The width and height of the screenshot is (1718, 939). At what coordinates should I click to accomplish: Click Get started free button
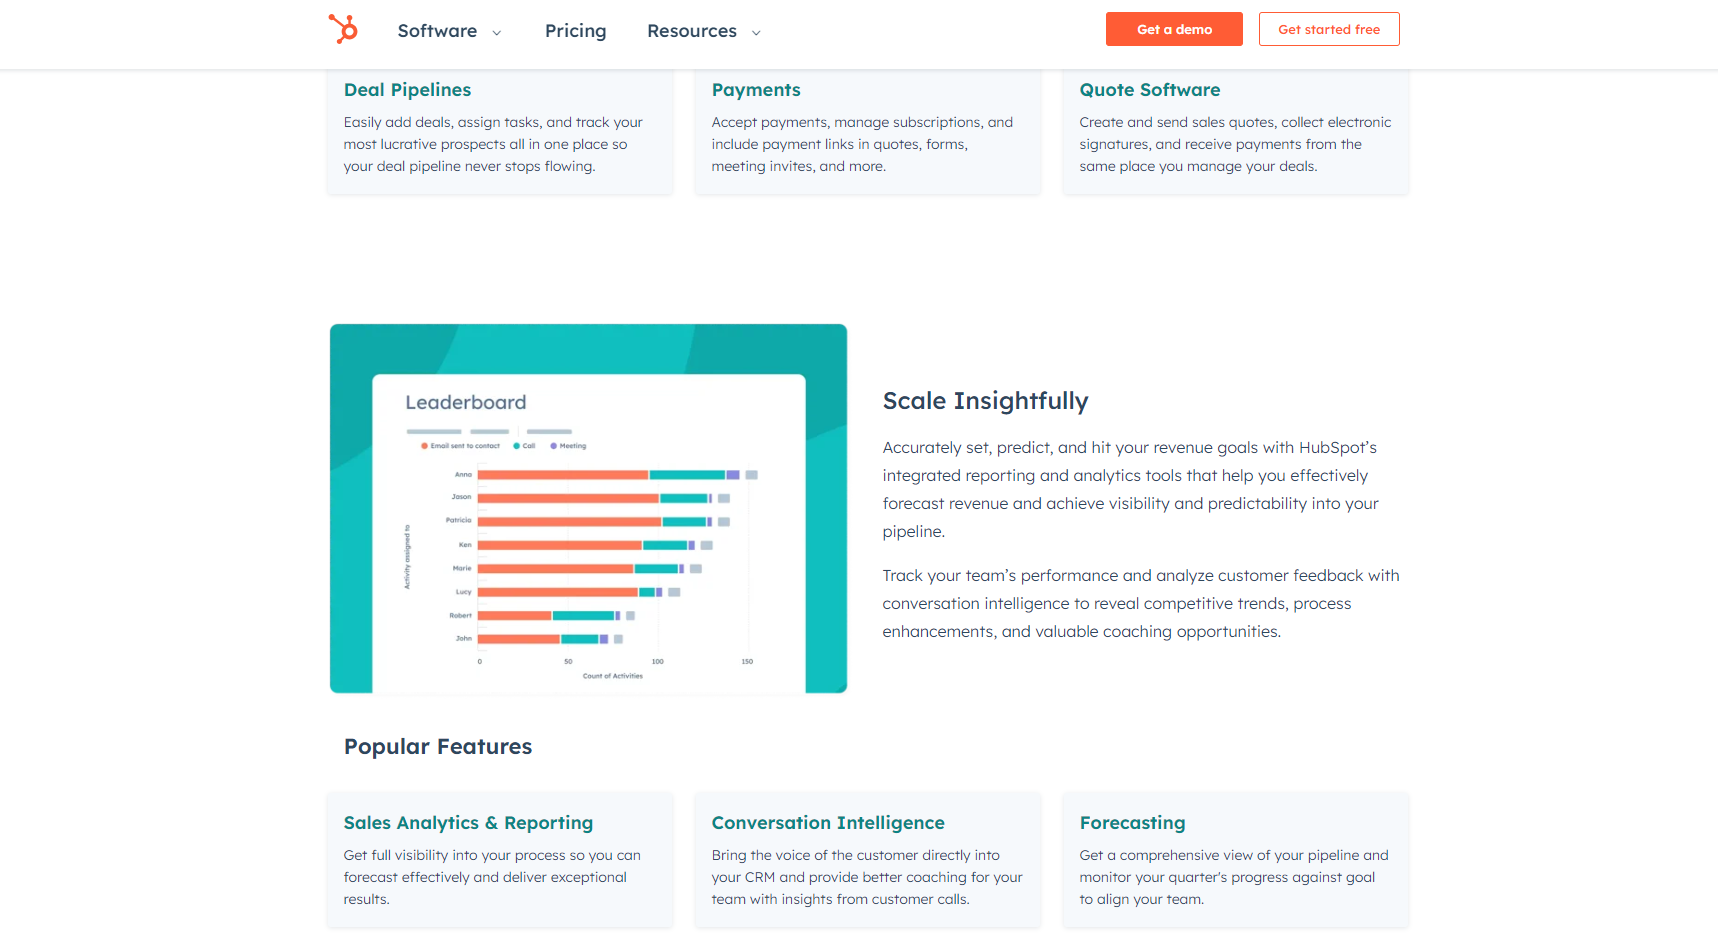point(1328,29)
